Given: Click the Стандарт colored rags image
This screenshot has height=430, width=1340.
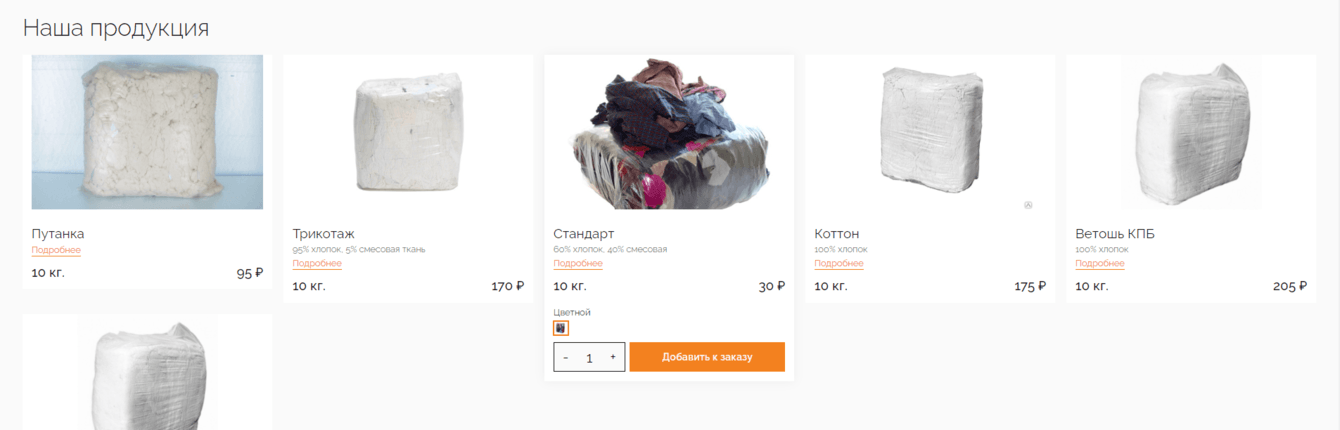Looking at the screenshot, I should pyautogui.click(x=669, y=132).
